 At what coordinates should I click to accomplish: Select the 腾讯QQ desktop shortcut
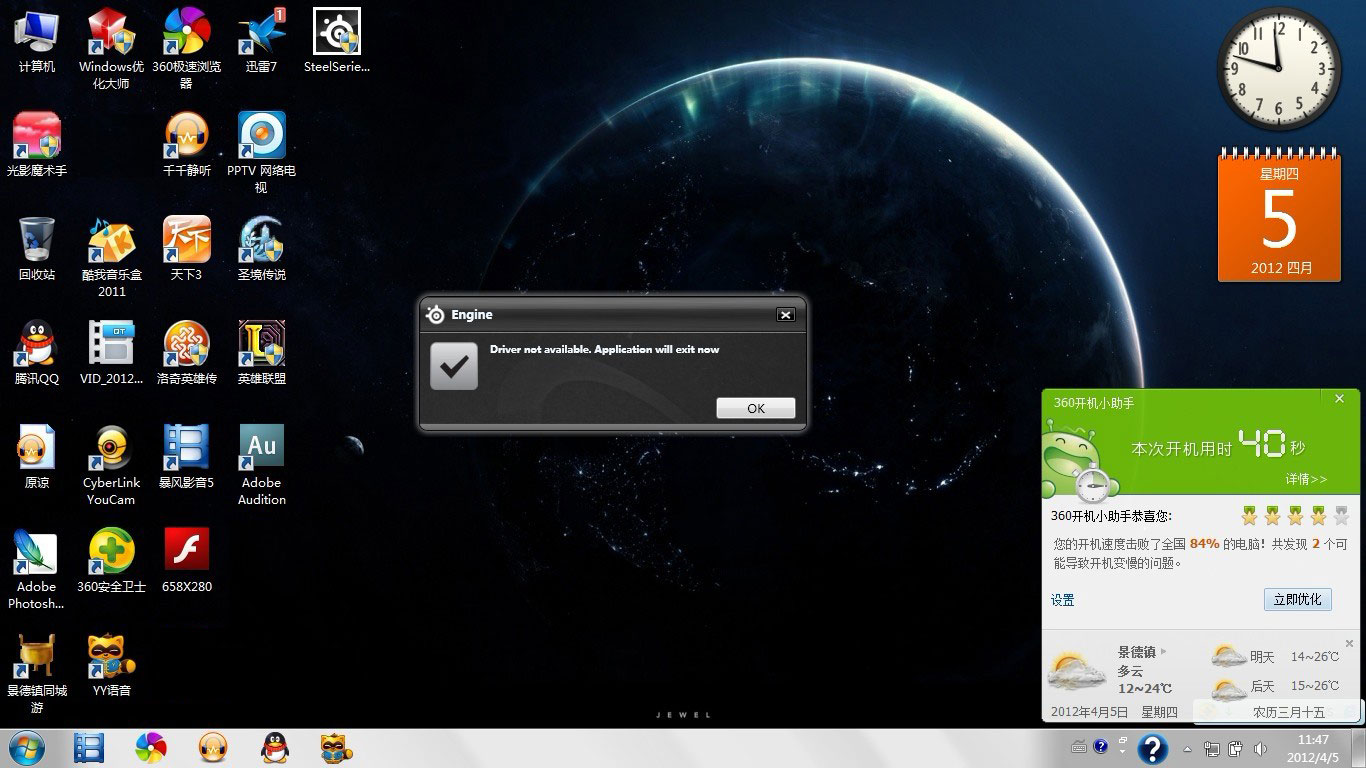pyautogui.click(x=37, y=353)
